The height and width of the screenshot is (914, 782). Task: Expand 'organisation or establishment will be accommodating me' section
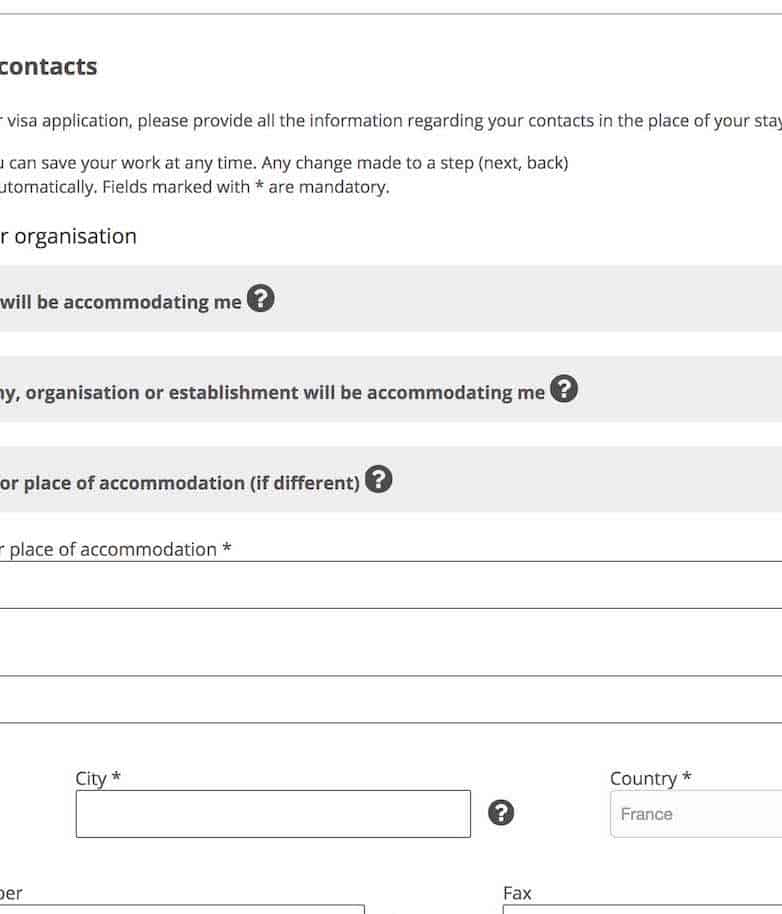coord(270,392)
